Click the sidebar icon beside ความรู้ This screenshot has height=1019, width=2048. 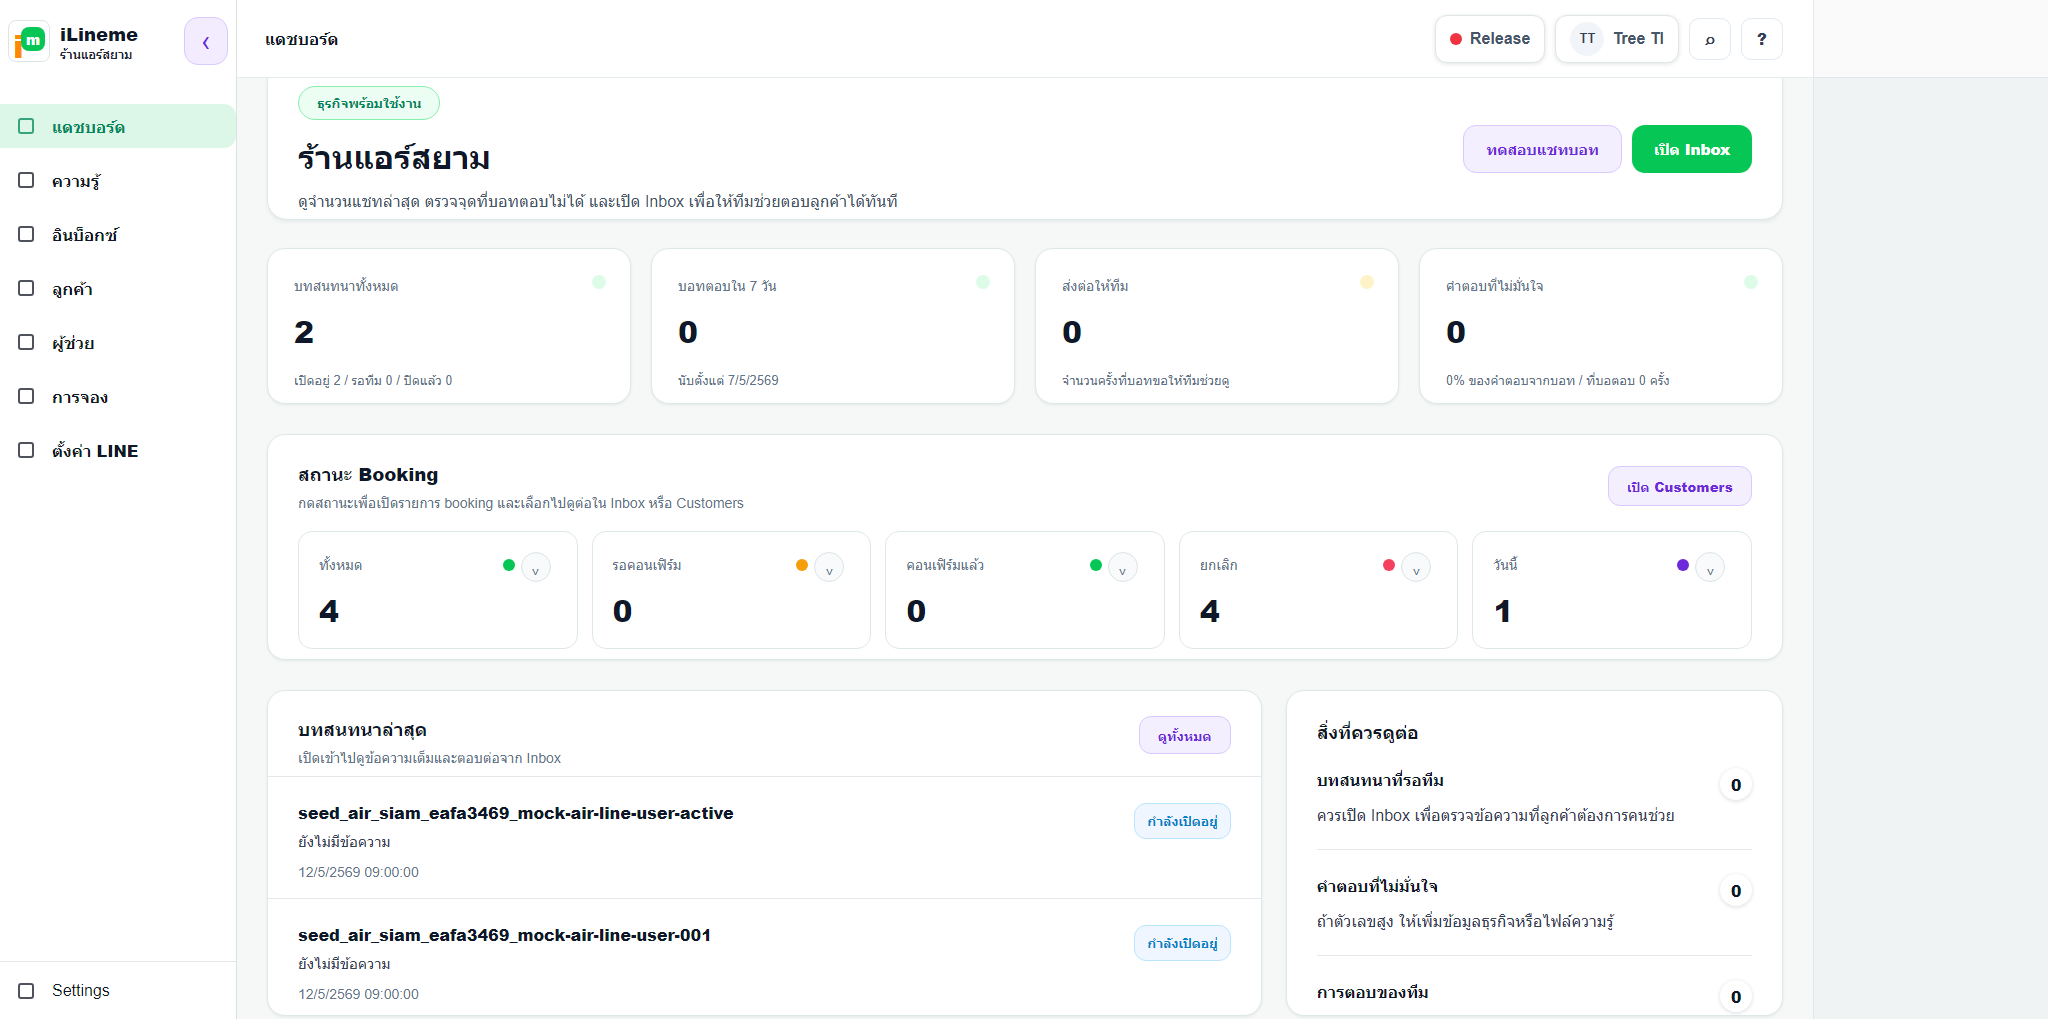(x=26, y=180)
